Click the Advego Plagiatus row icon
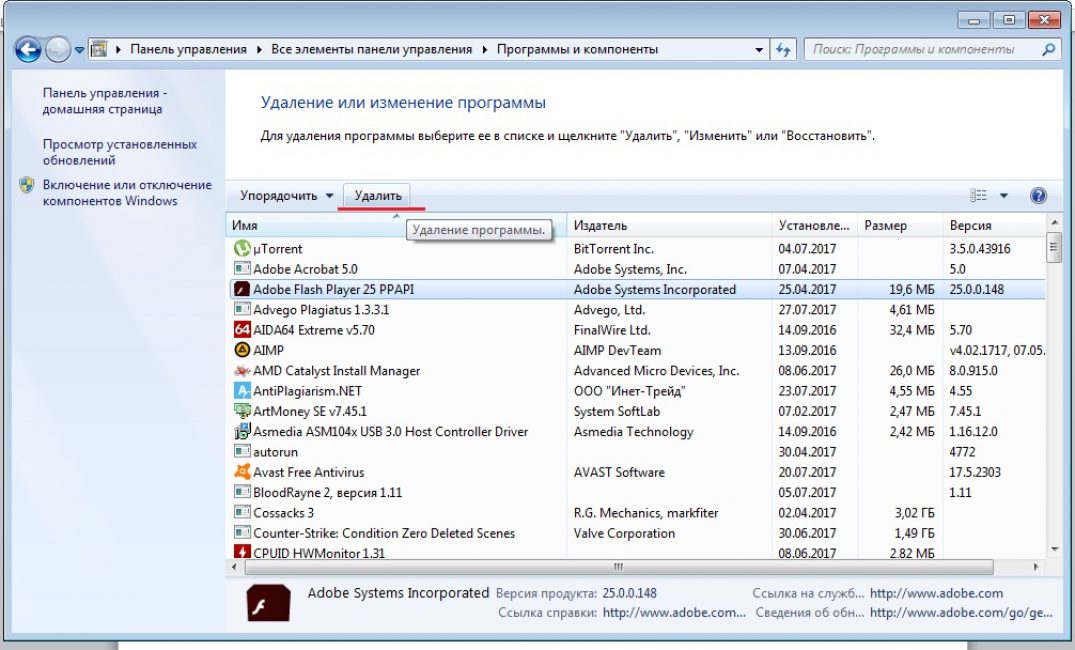This screenshot has width=1075, height=650. pos(242,309)
